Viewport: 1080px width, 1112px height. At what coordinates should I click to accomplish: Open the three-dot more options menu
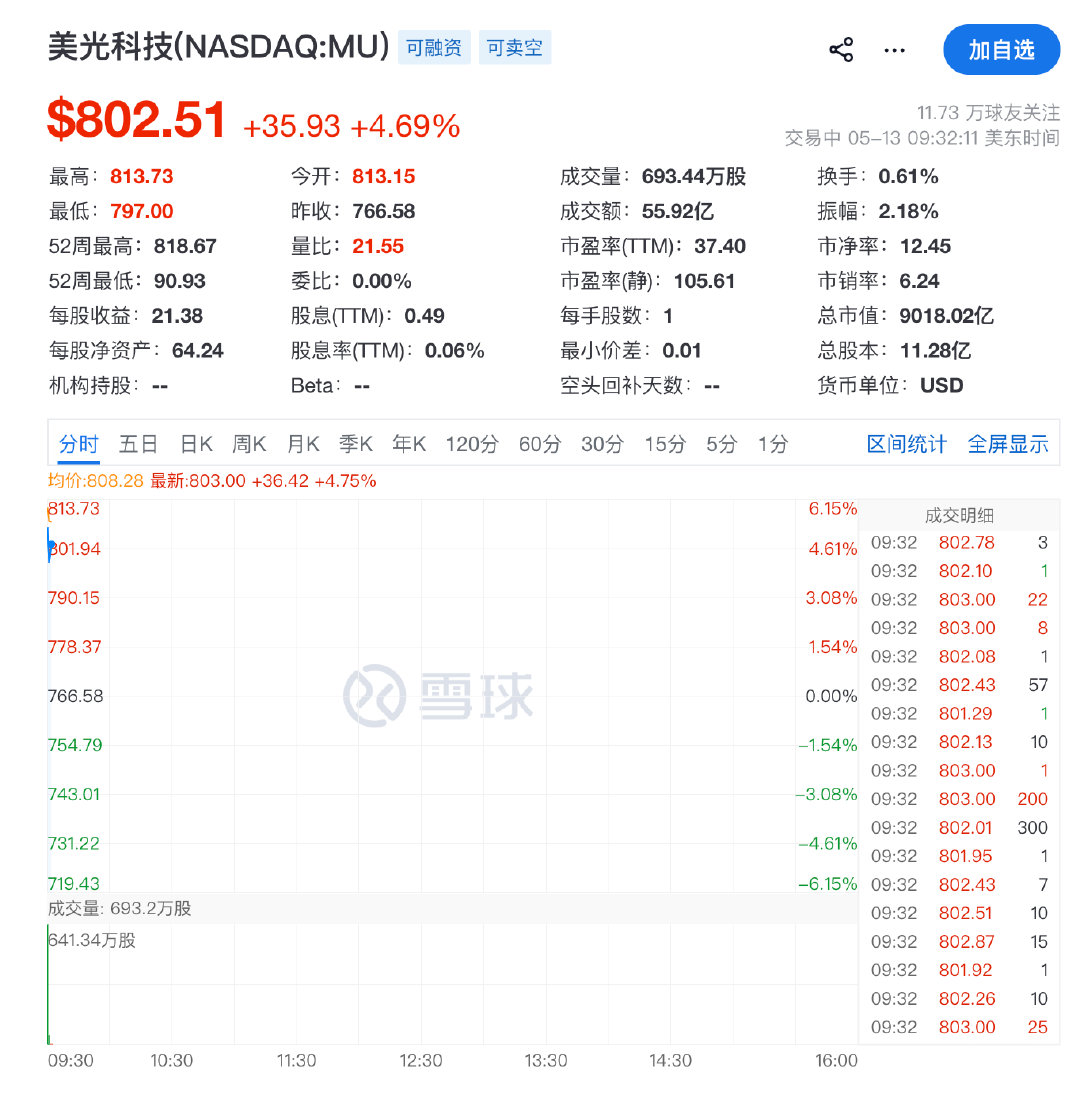pyautogui.click(x=894, y=50)
